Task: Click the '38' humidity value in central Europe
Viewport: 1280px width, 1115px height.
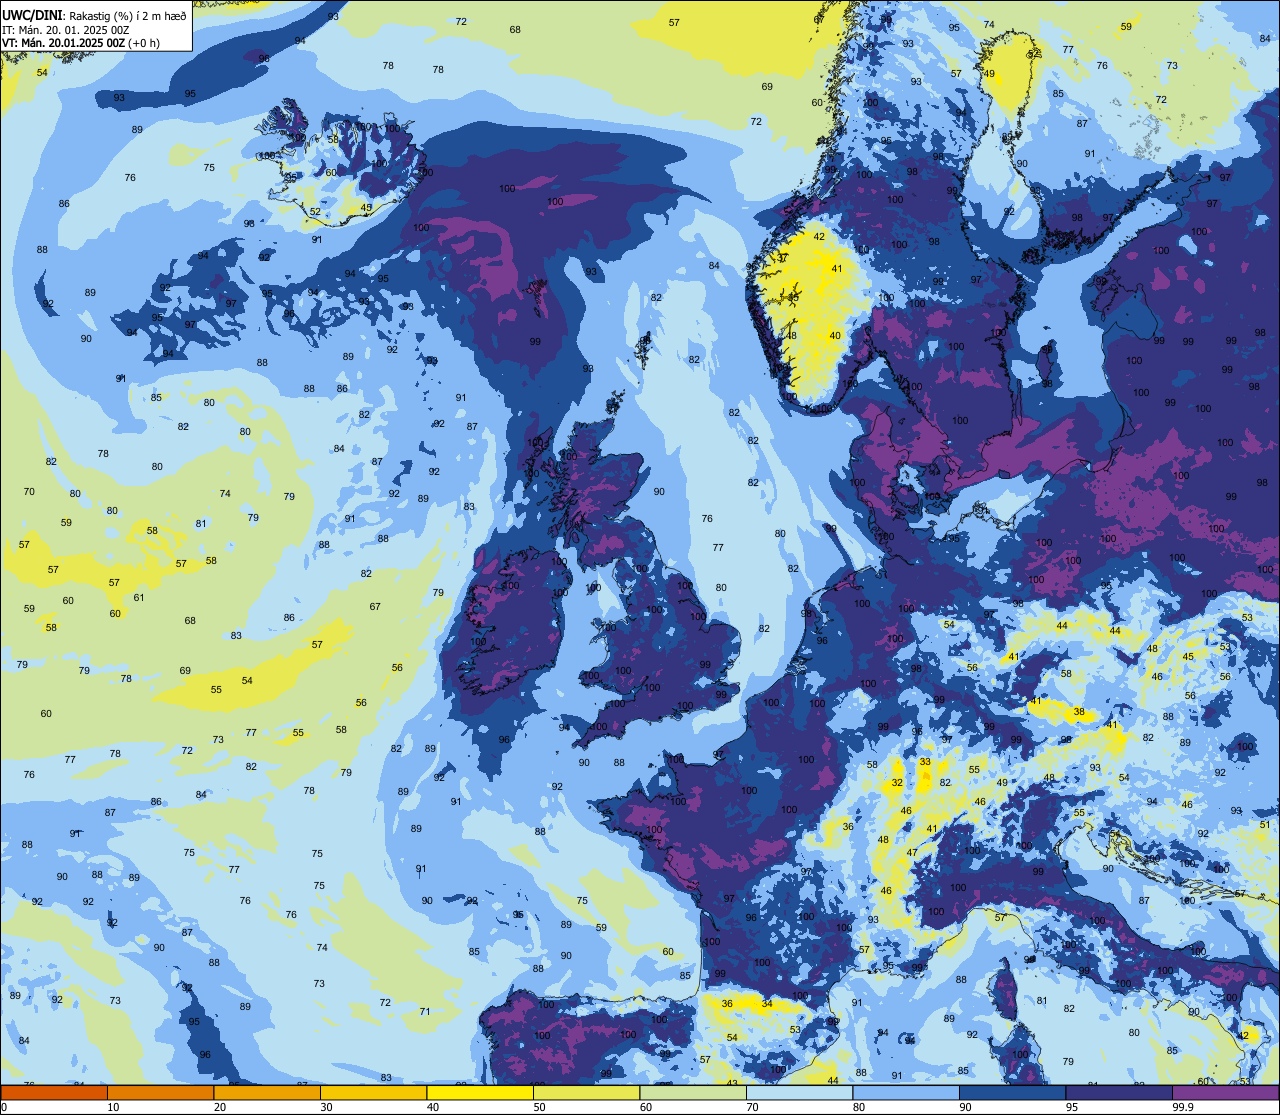Action: (x=1079, y=713)
